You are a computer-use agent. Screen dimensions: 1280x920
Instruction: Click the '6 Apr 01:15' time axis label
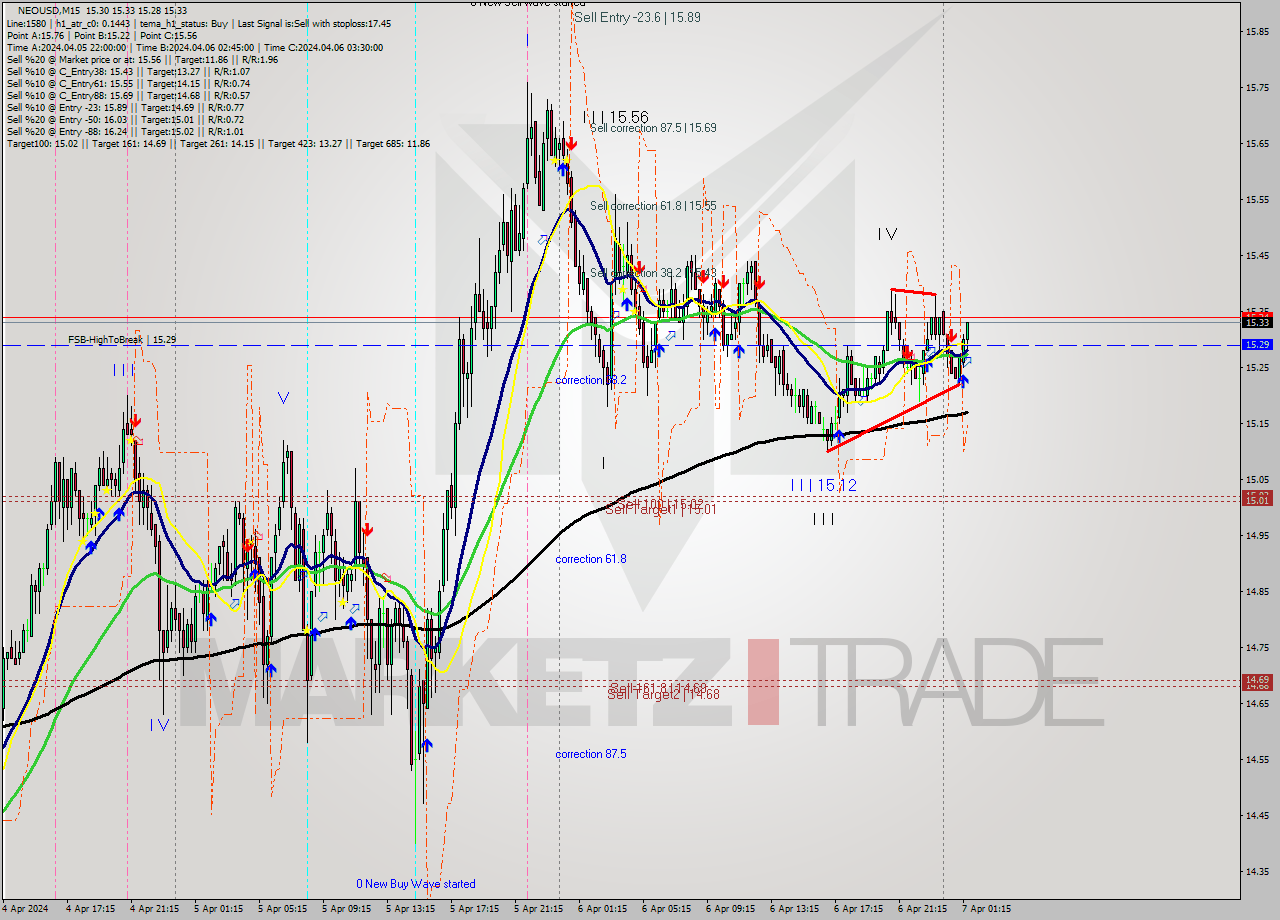[602, 909]
